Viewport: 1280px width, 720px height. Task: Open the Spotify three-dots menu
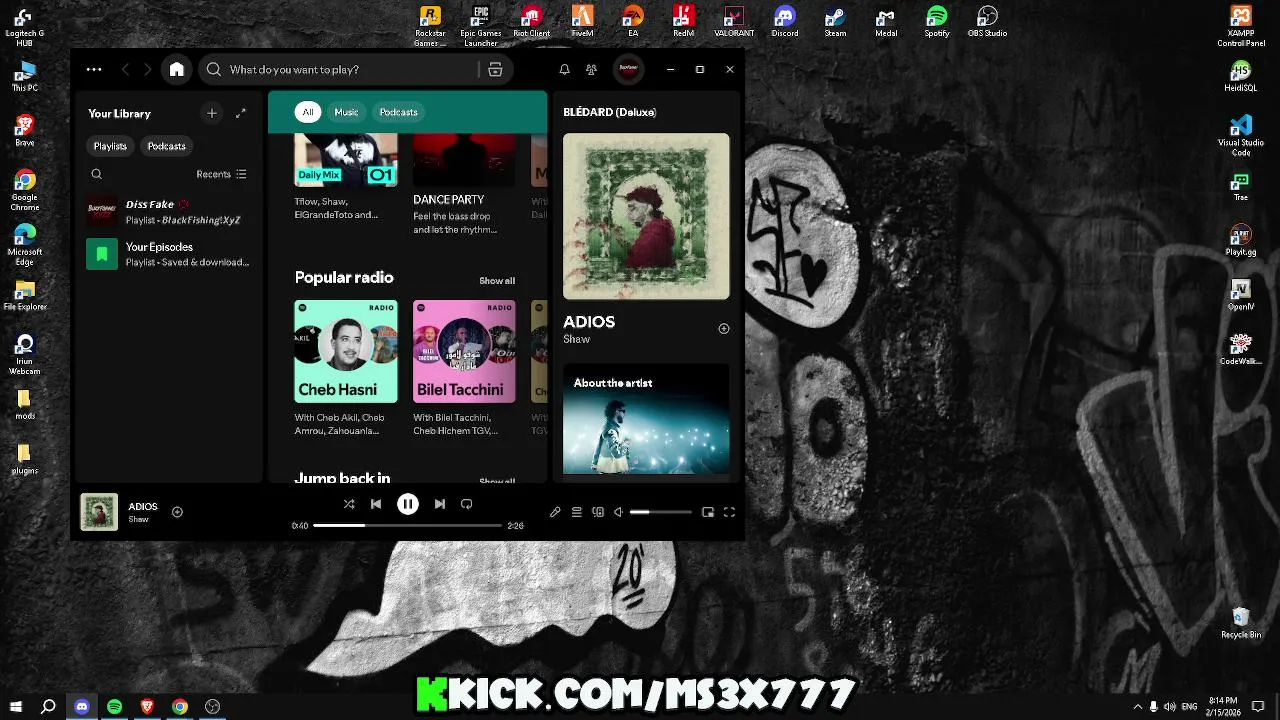94,69
